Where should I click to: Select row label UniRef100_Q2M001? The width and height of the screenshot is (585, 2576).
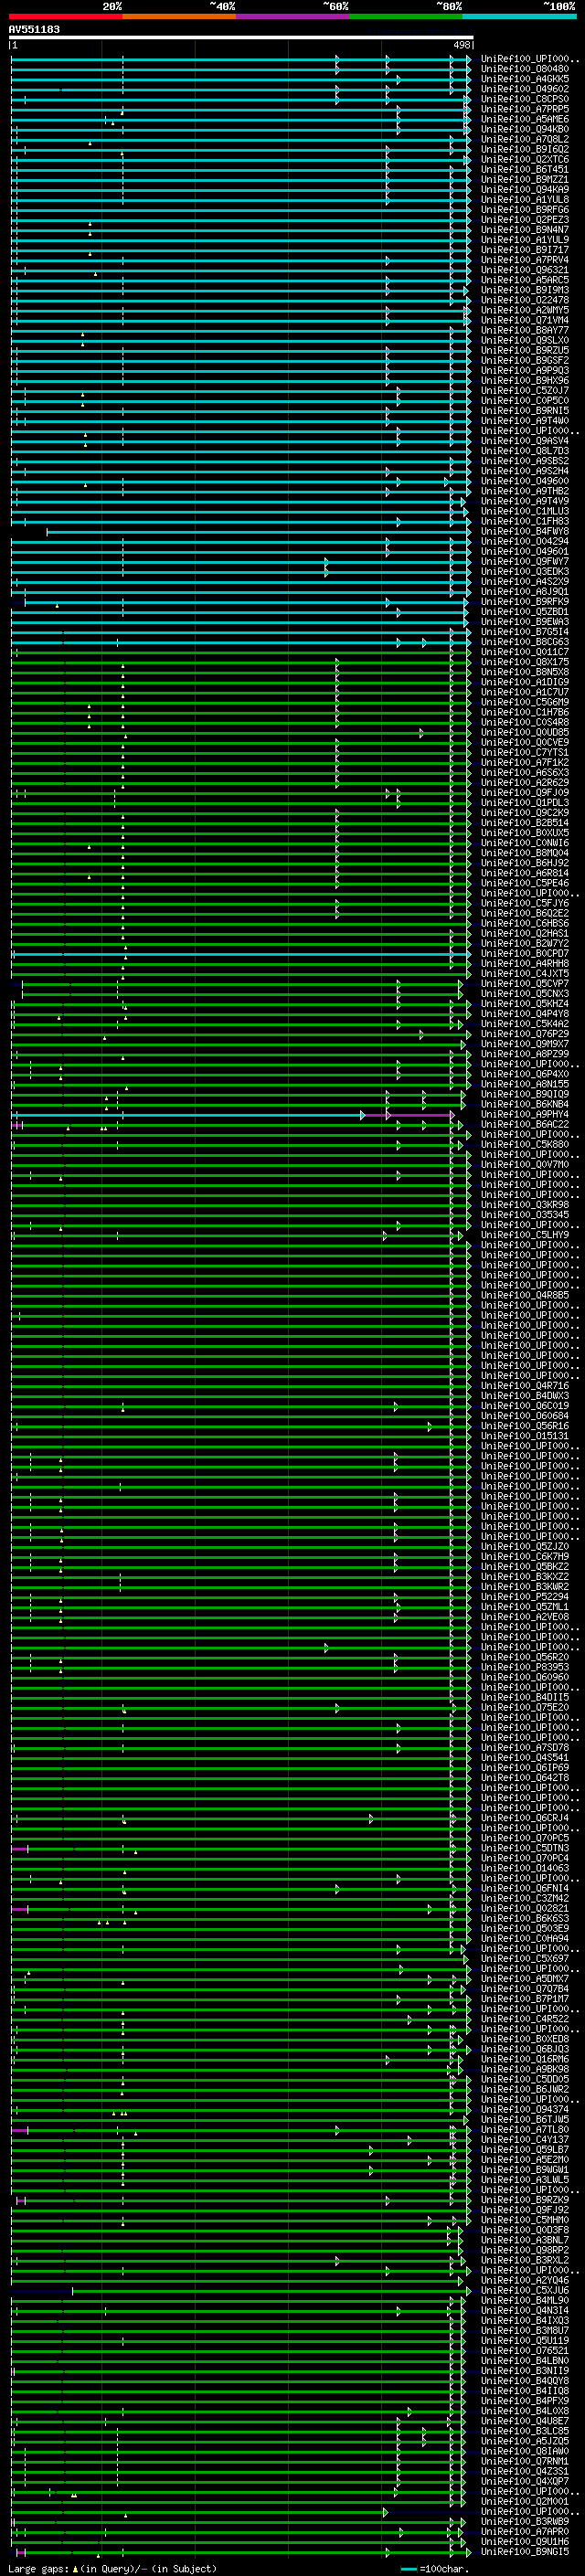pos(525,2501)
